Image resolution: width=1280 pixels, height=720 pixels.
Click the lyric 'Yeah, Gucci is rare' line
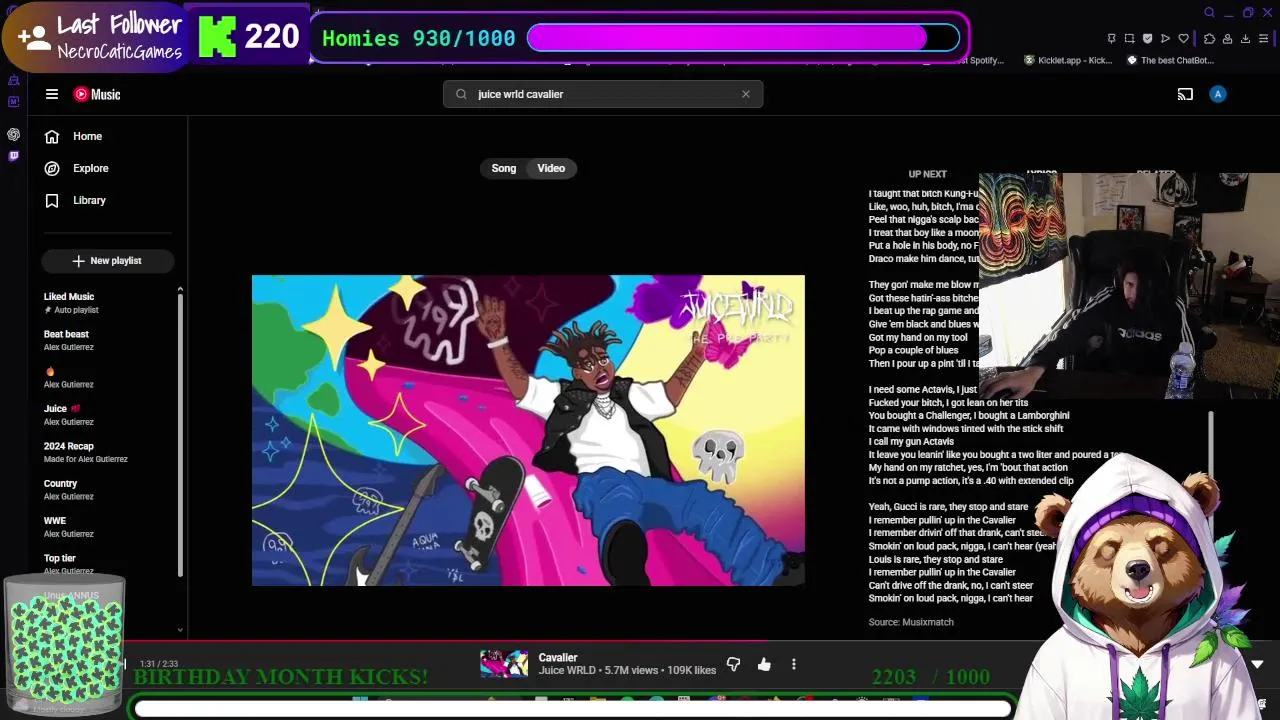[x=948, y=507]
